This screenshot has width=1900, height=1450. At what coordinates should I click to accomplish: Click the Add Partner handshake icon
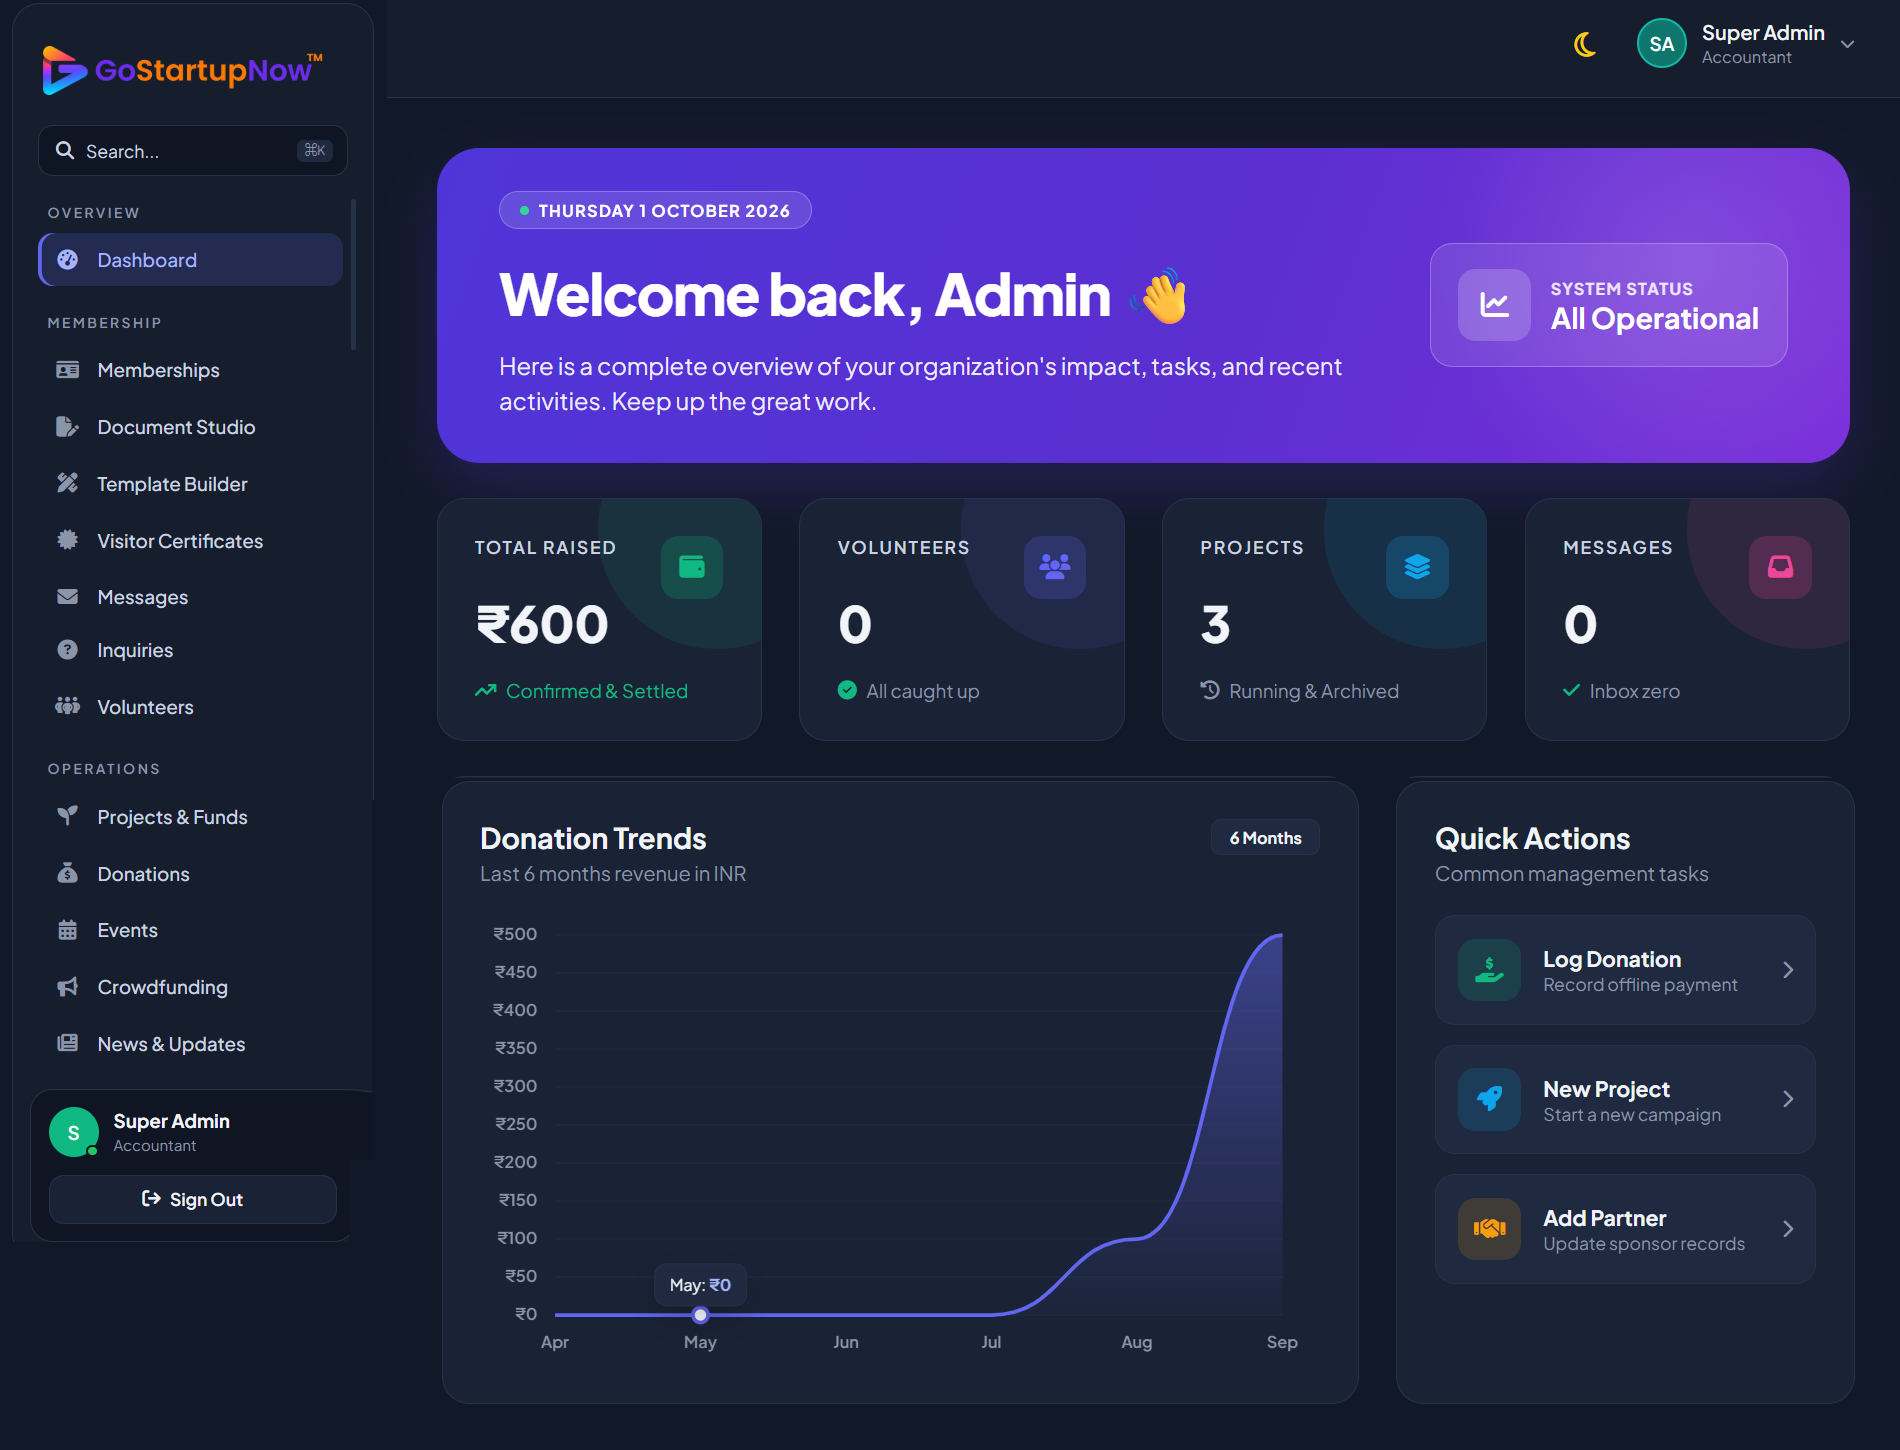(x=1489, y=1229)
